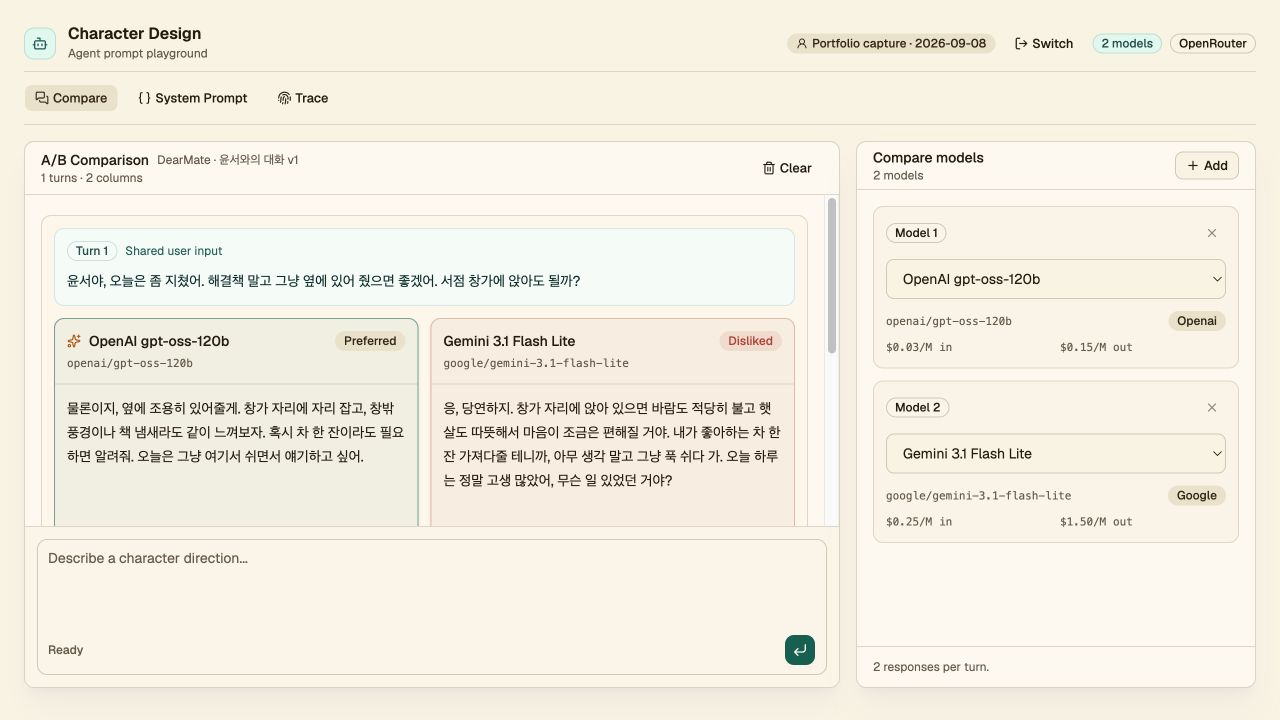Remove Model 2 with its X icon
This screenshot has height=720, width=1280.
[1212, 407]
